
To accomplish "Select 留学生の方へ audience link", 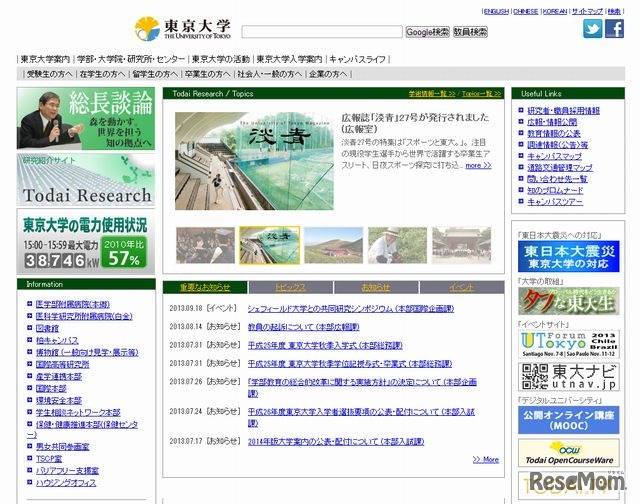I will click(155, 74).
